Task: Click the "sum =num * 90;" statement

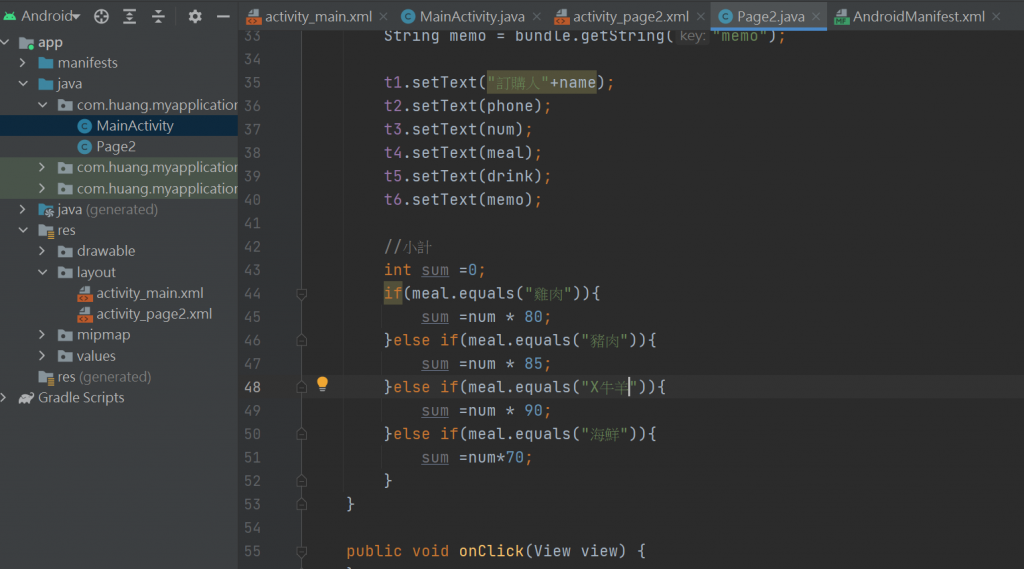Action: point(486,411)
